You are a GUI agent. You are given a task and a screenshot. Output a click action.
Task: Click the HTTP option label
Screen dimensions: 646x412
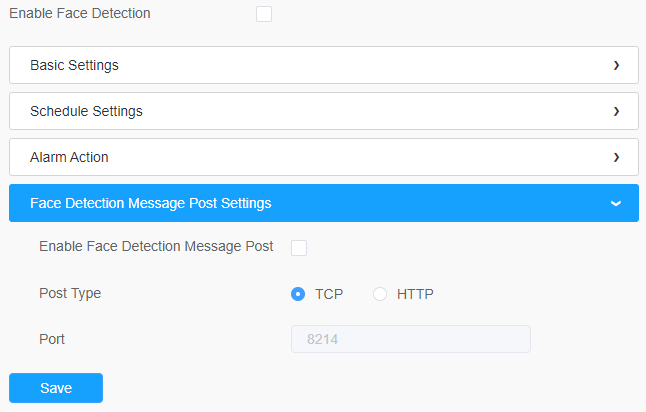click(x=415, y=294)
